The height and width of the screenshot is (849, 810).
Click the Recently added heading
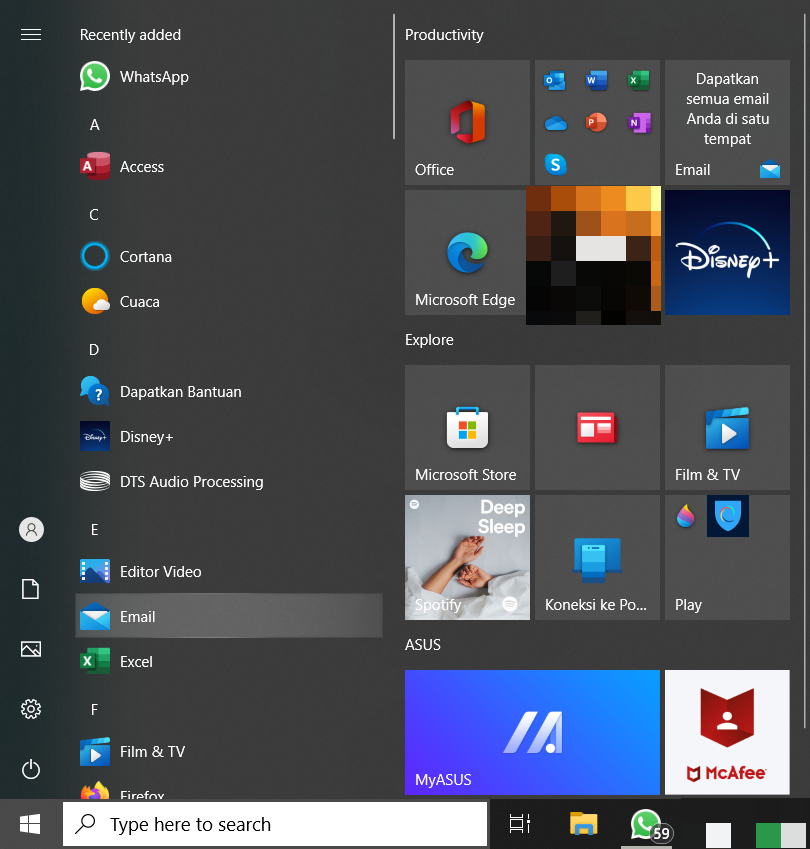(130, 35)
